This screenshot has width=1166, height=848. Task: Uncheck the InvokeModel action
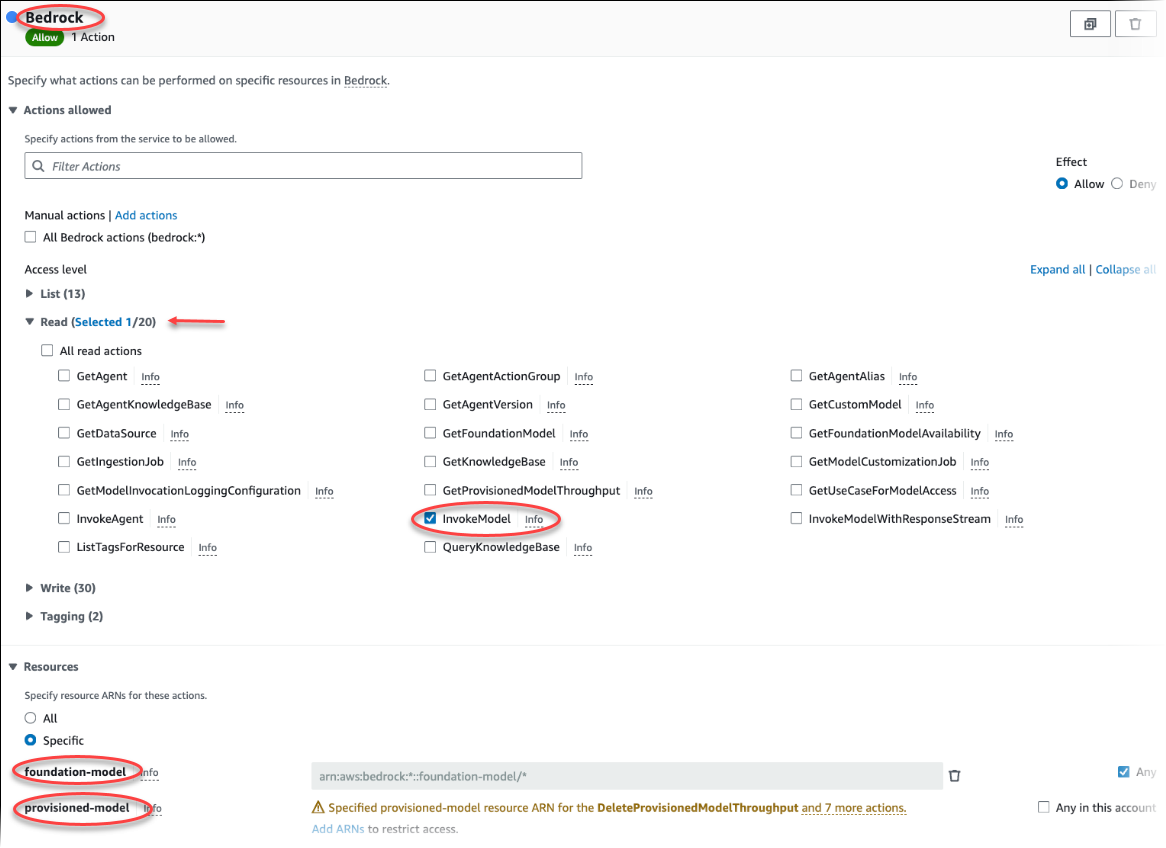point(430,519)
